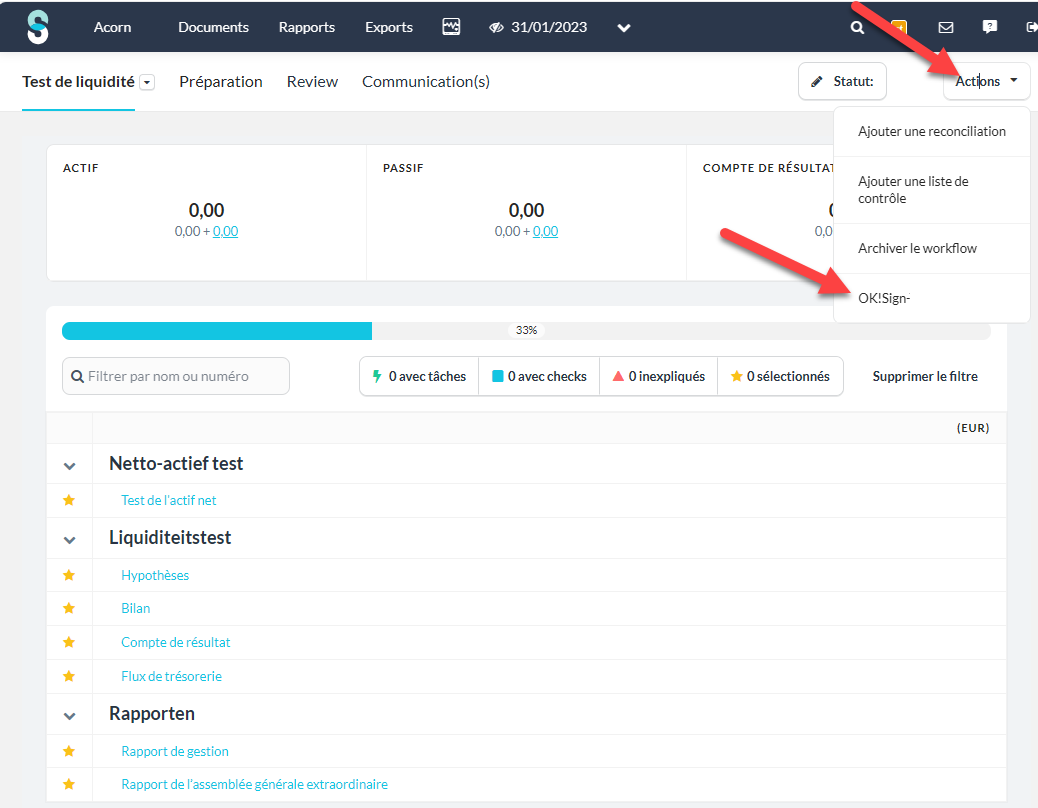1038x808 pixels.
Task: Click the lightning bolt tasks filter icon
Action: pyautogui.click(x=377, y=376)
